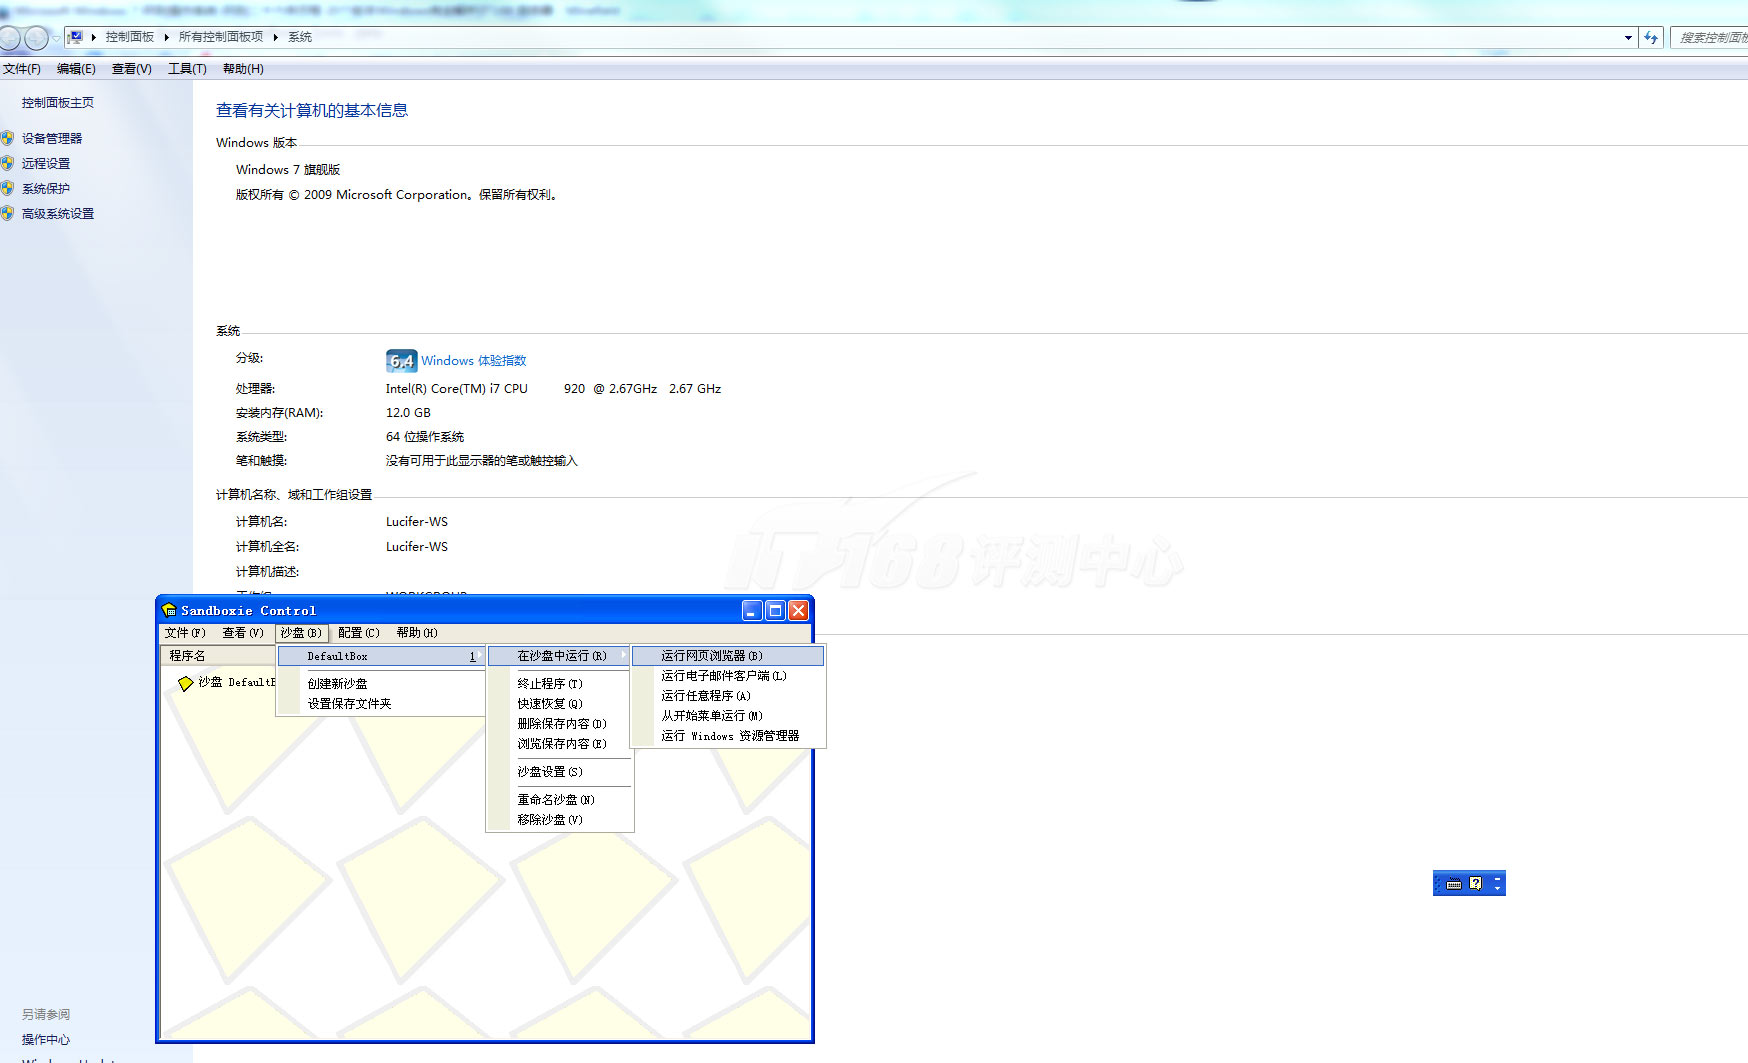Screen dimensions: 1748x1063
Task: Choose 运行电子邮件客户端(L) menu item
Action: 728,676
